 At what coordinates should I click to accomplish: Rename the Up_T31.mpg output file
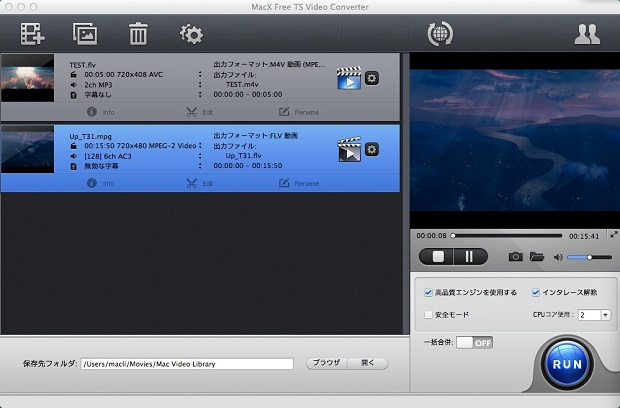[x=299, y=183]
